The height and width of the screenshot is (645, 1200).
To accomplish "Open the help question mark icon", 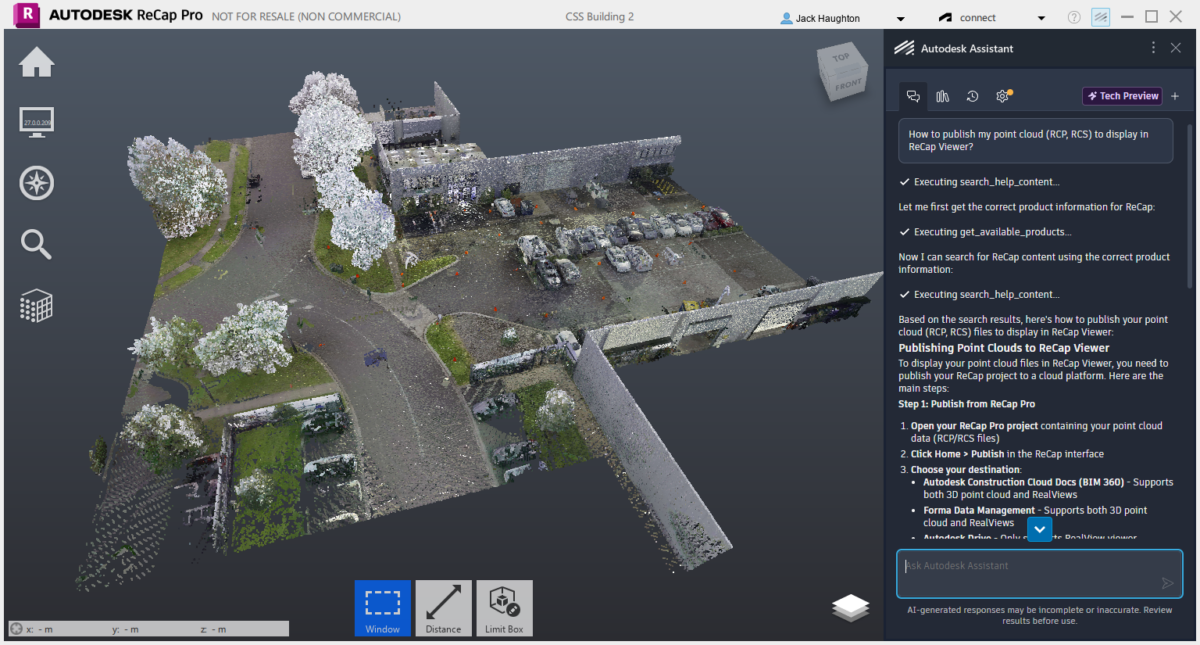I will pos(1074,17).
